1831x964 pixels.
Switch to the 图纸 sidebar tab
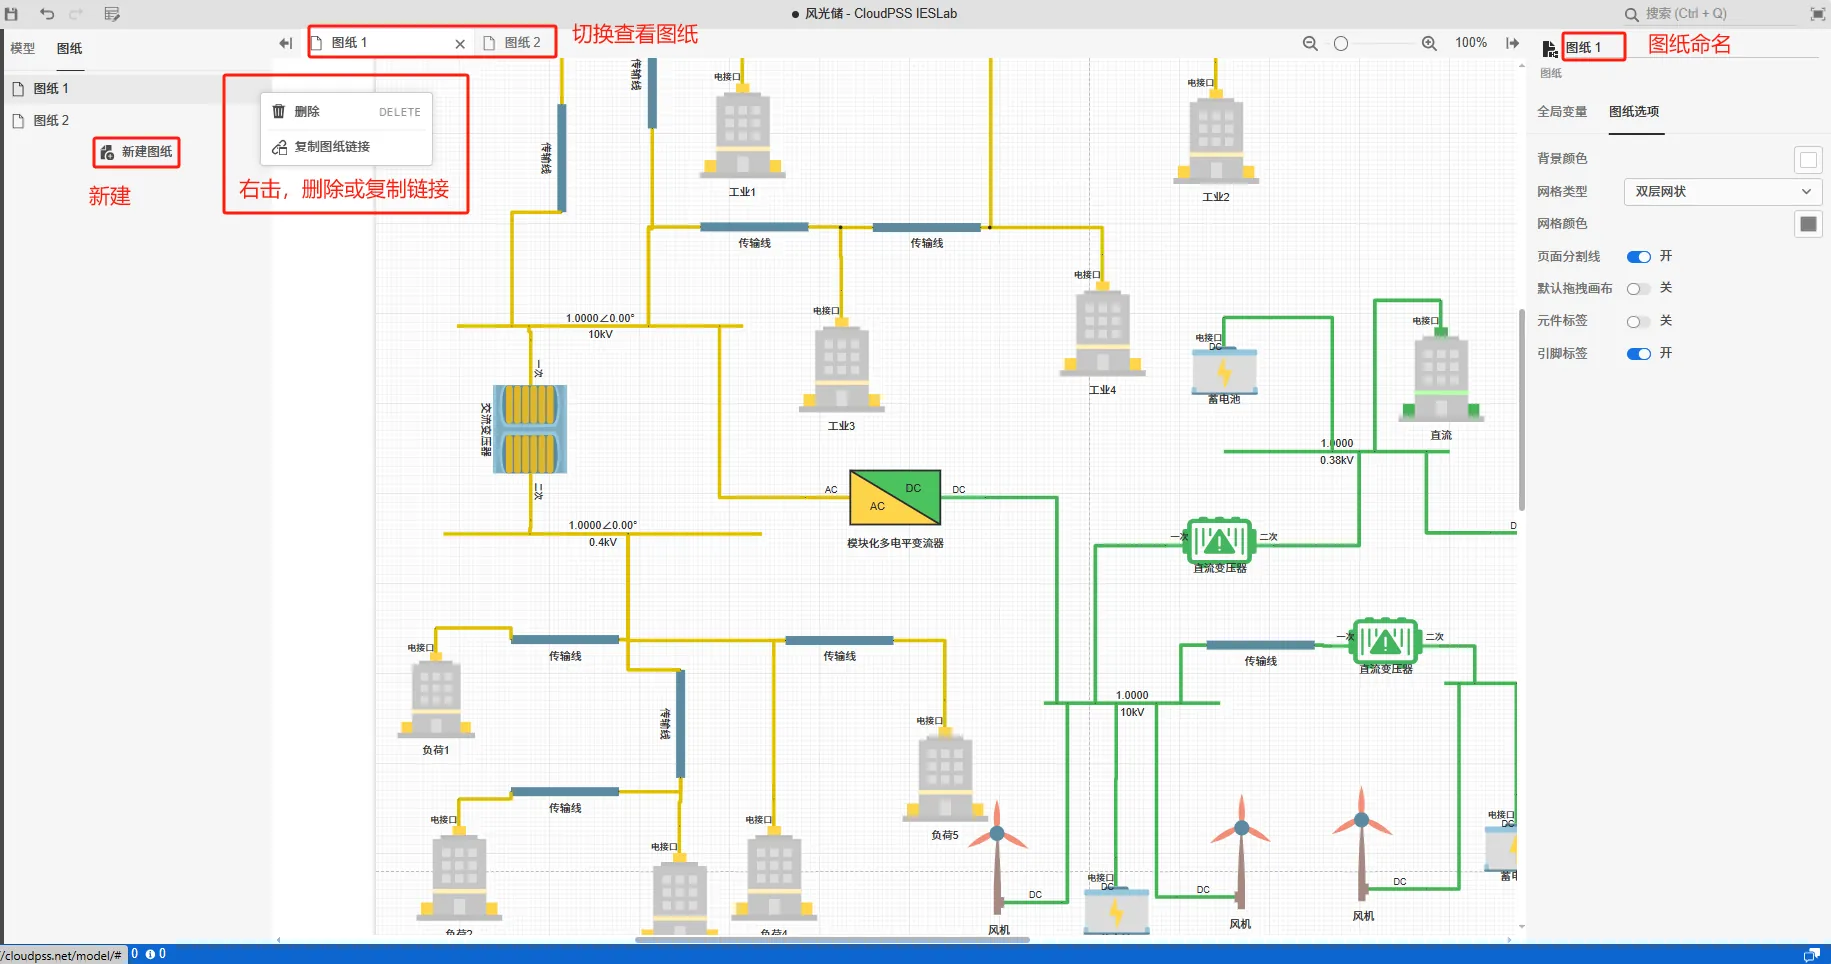[70, 48]
